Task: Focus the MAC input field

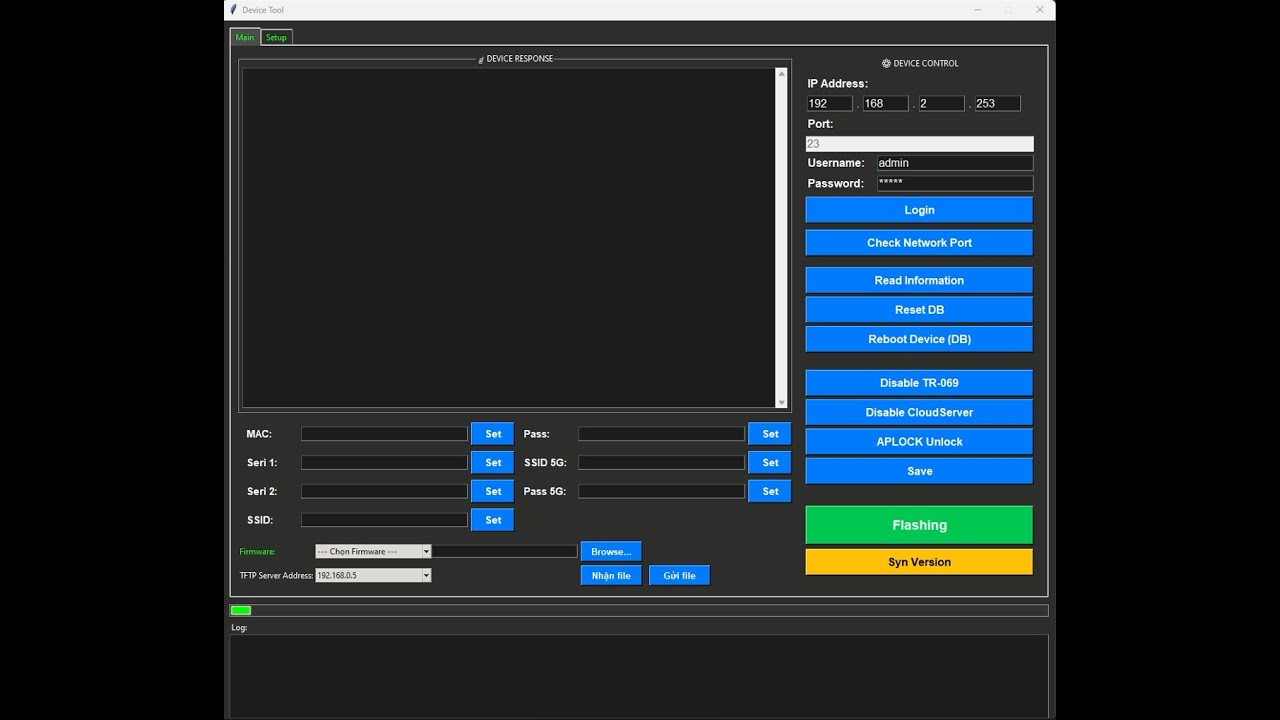Action: tap(384, 434)
